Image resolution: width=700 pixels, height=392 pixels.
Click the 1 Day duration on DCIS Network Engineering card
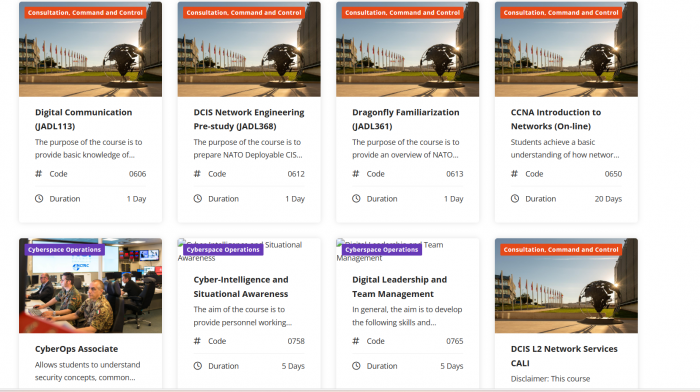pyautogui.click(x=295, y=199)
